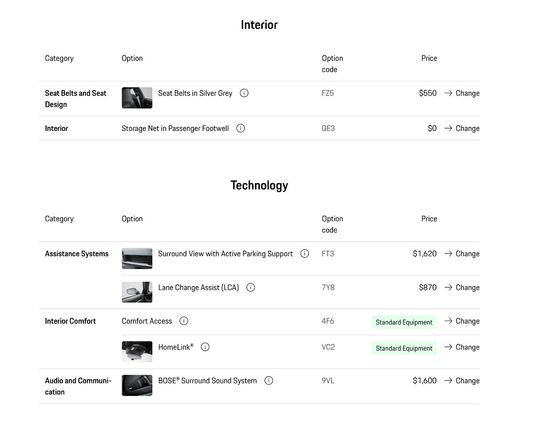544x435 pixels.
Task: Select the Lane Change Assist (LCA) label
Action: click(198, 287)
